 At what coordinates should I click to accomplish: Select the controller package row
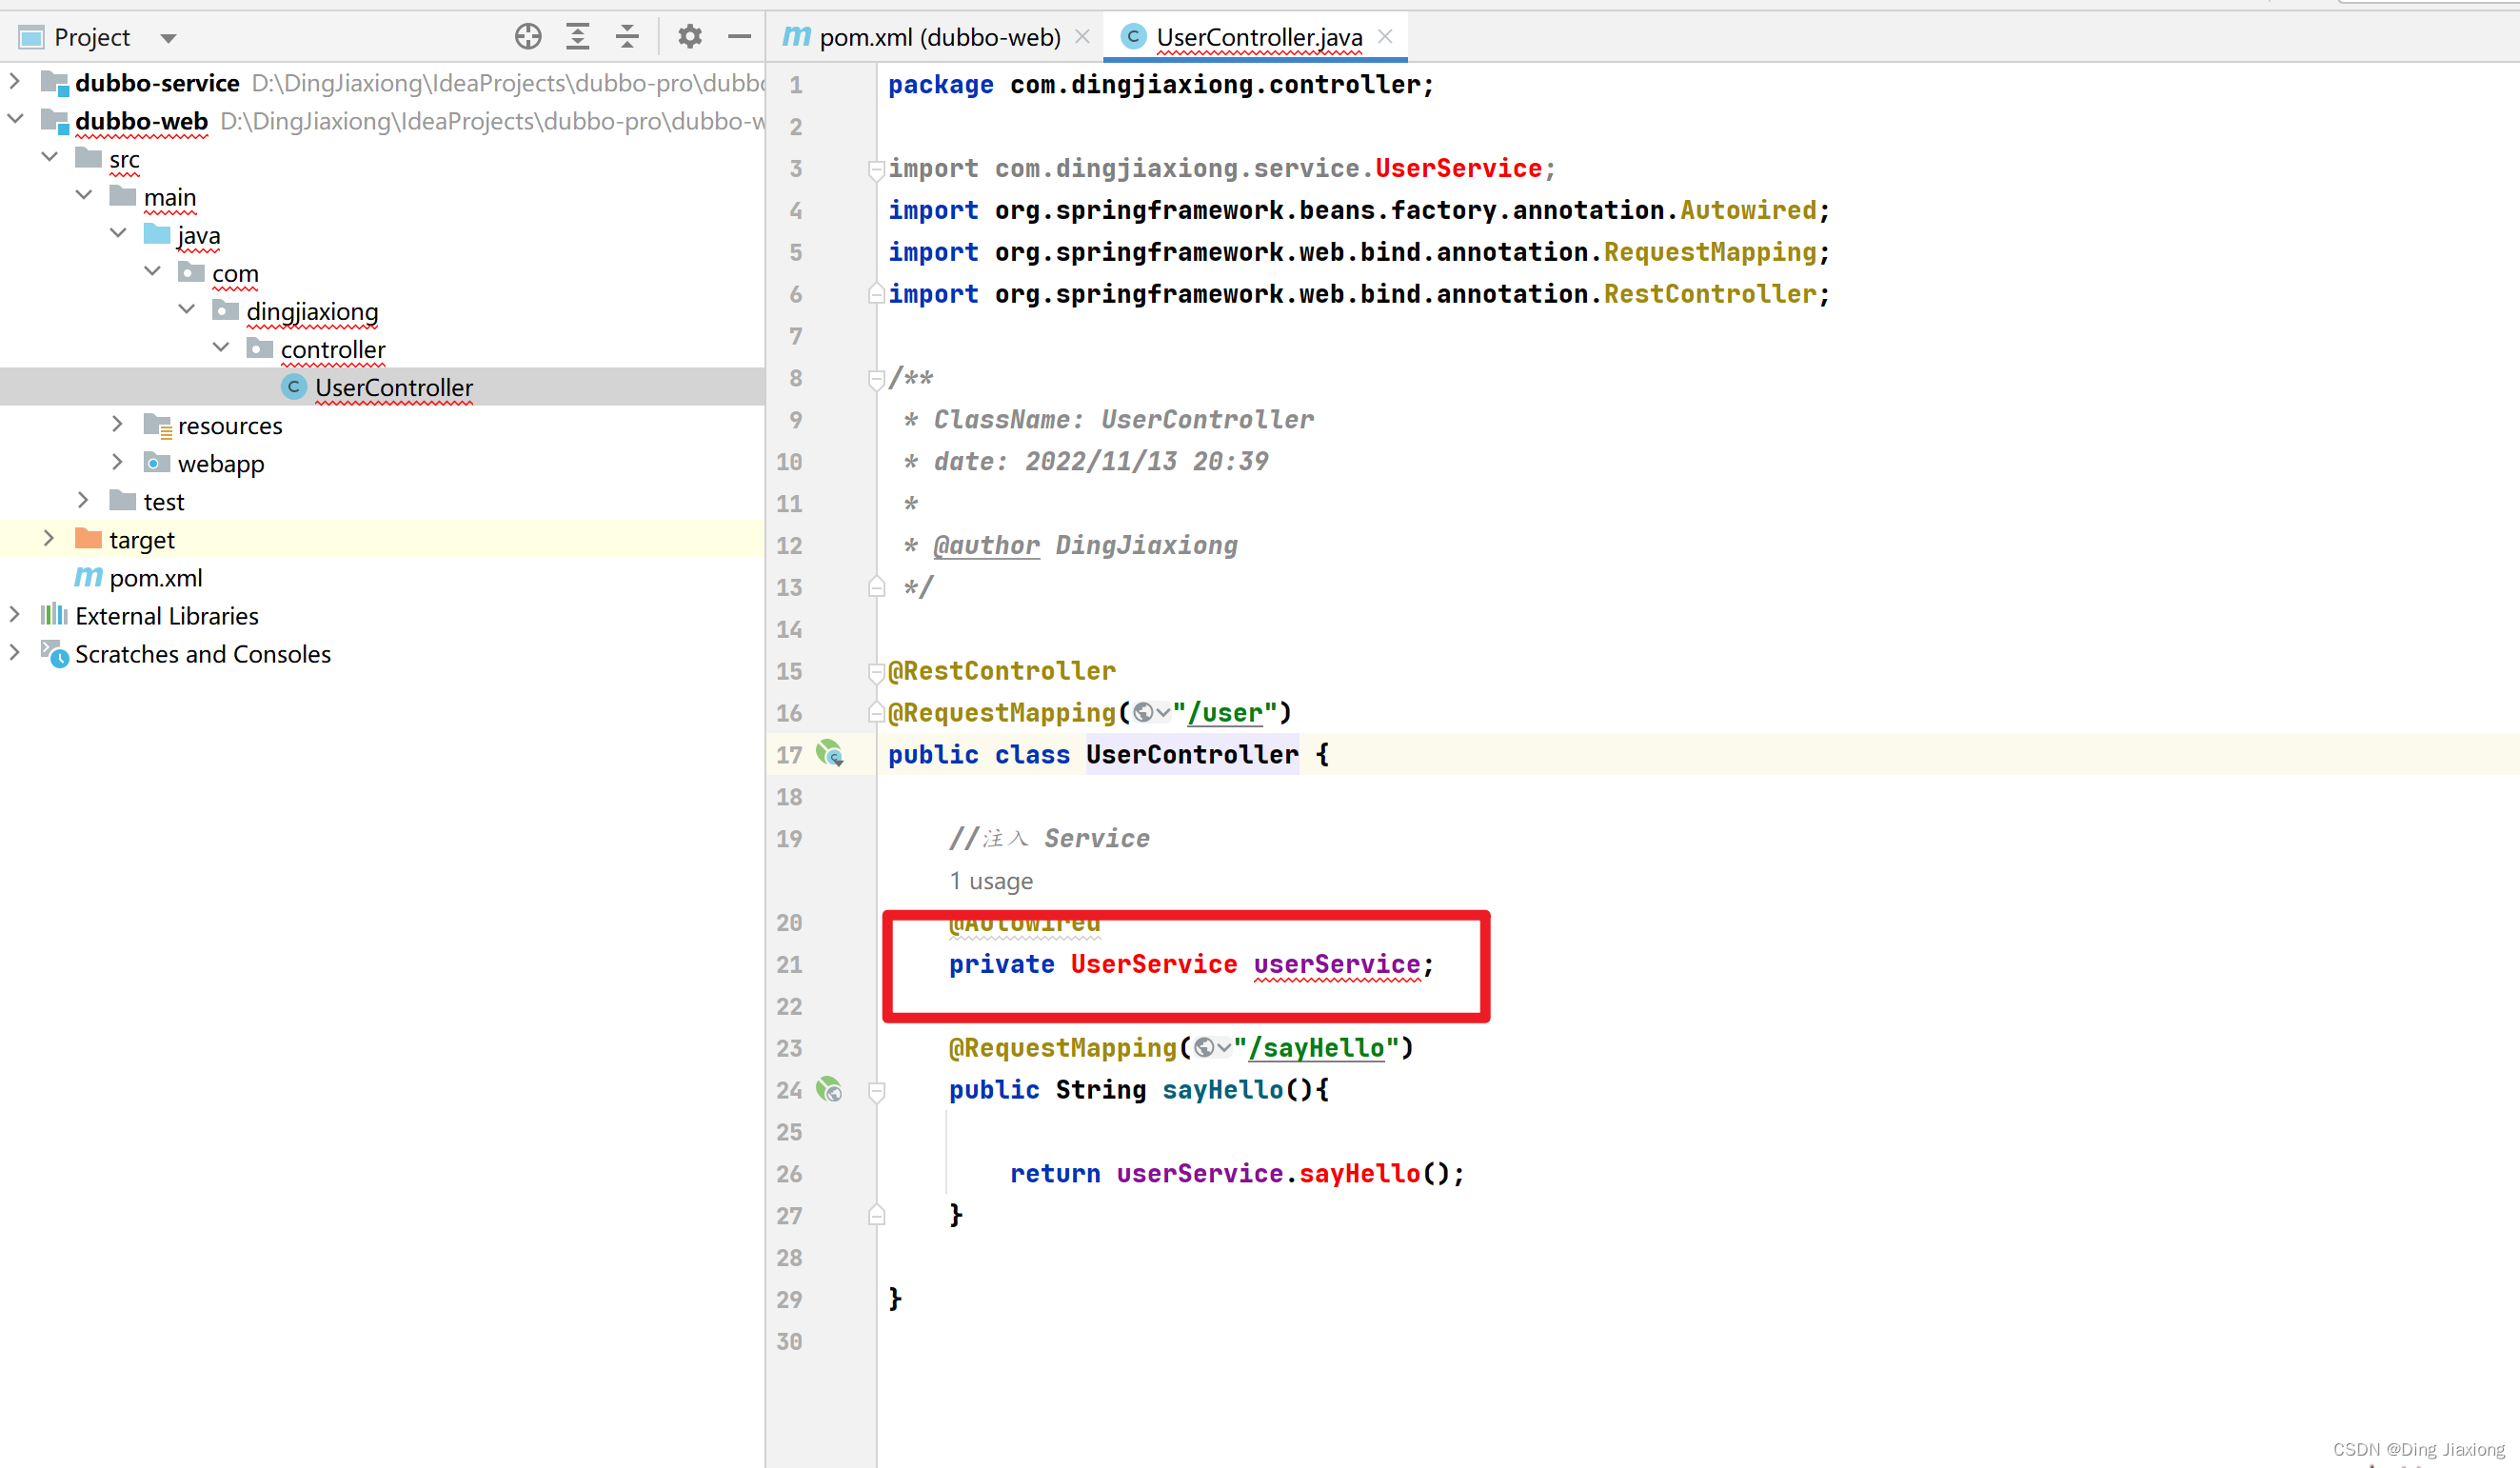coord(382,348)
